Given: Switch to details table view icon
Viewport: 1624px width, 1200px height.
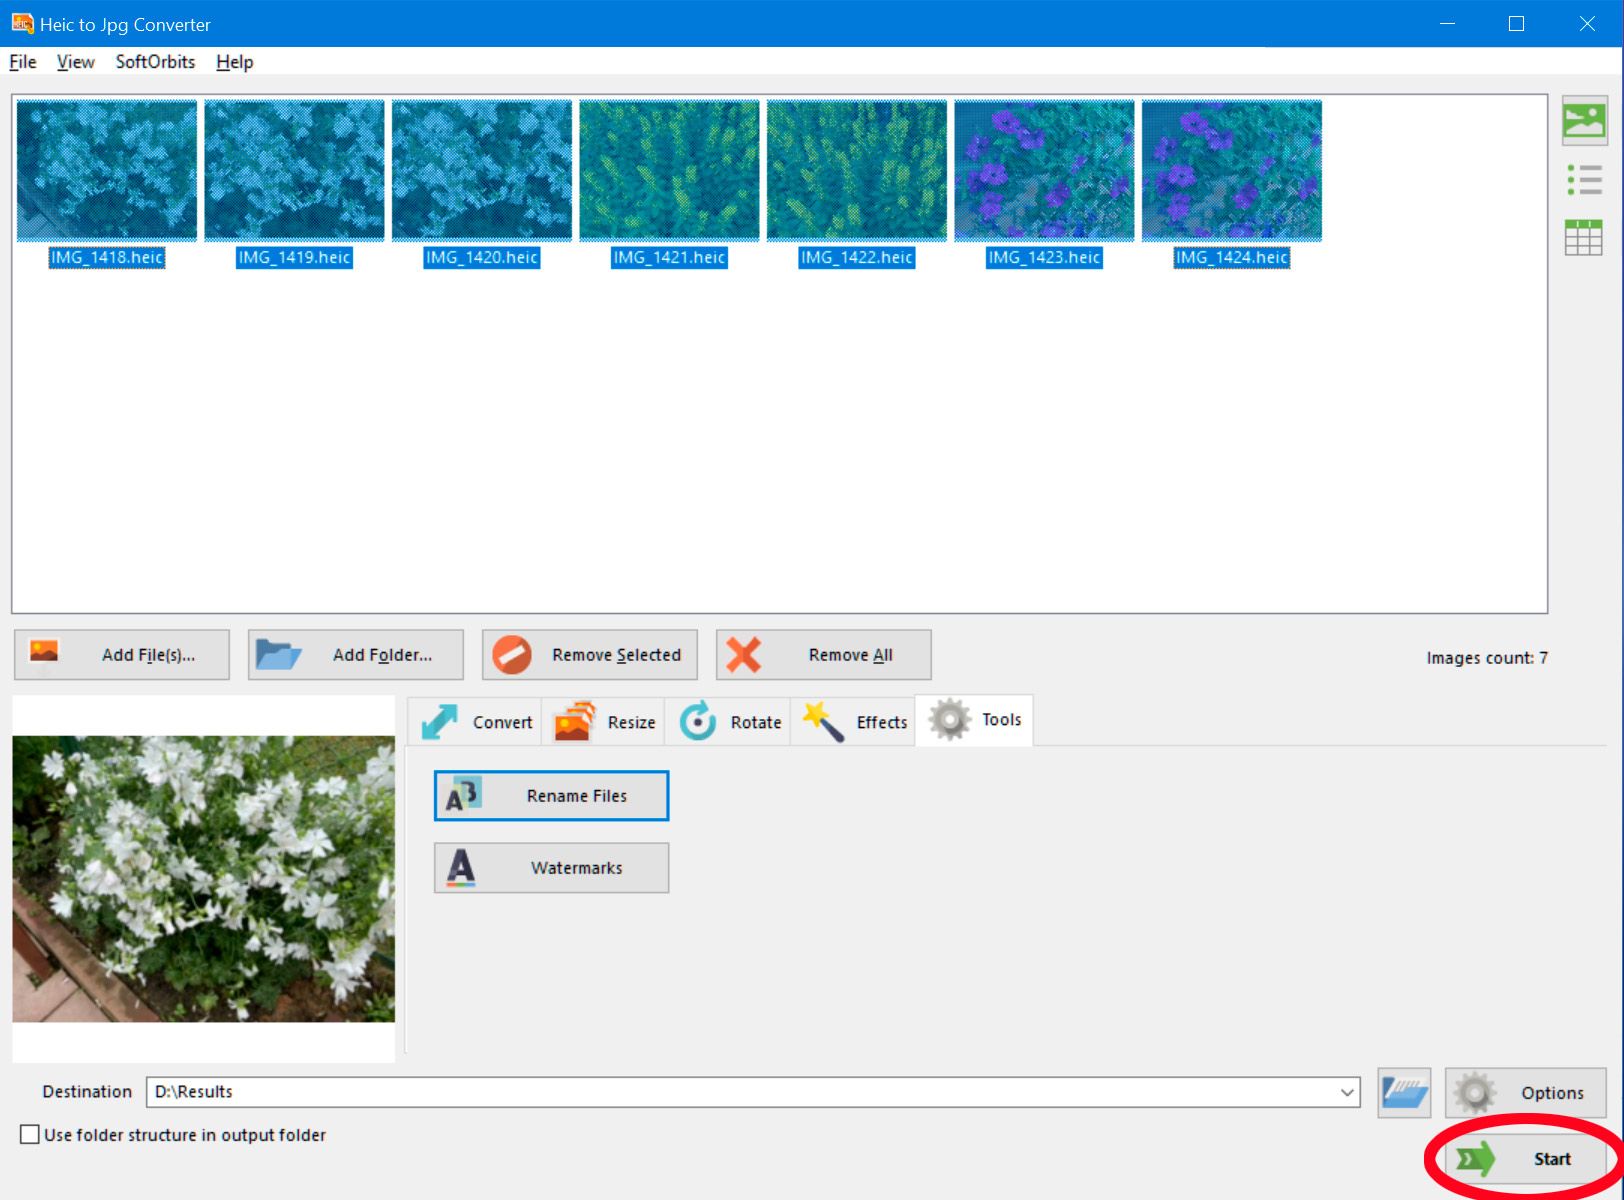Looking at the screenshot, I should (1584, 238).
